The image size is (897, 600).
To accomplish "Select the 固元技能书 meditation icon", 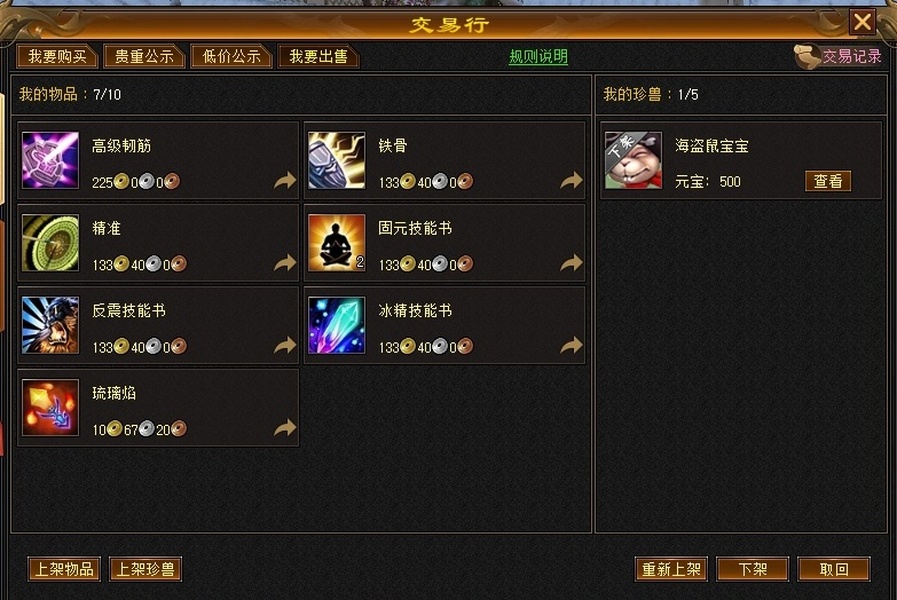I will pos(336,243).
